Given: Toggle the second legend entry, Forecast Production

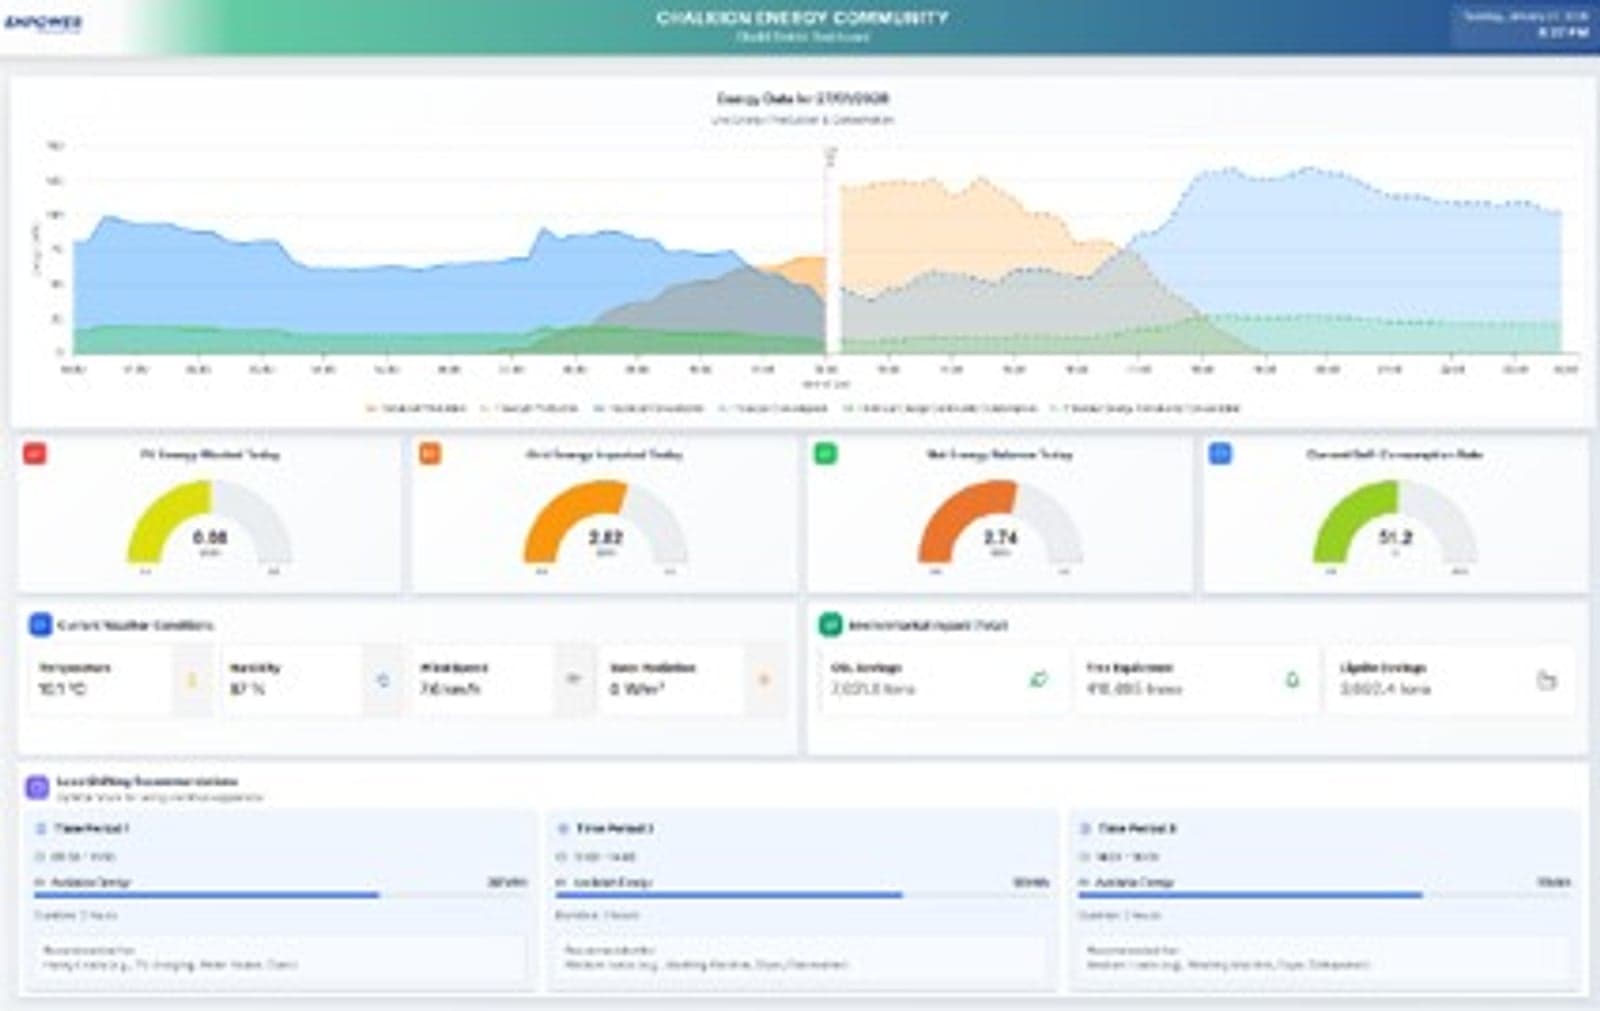Looking at the screenshot, I should coord(529,408).
